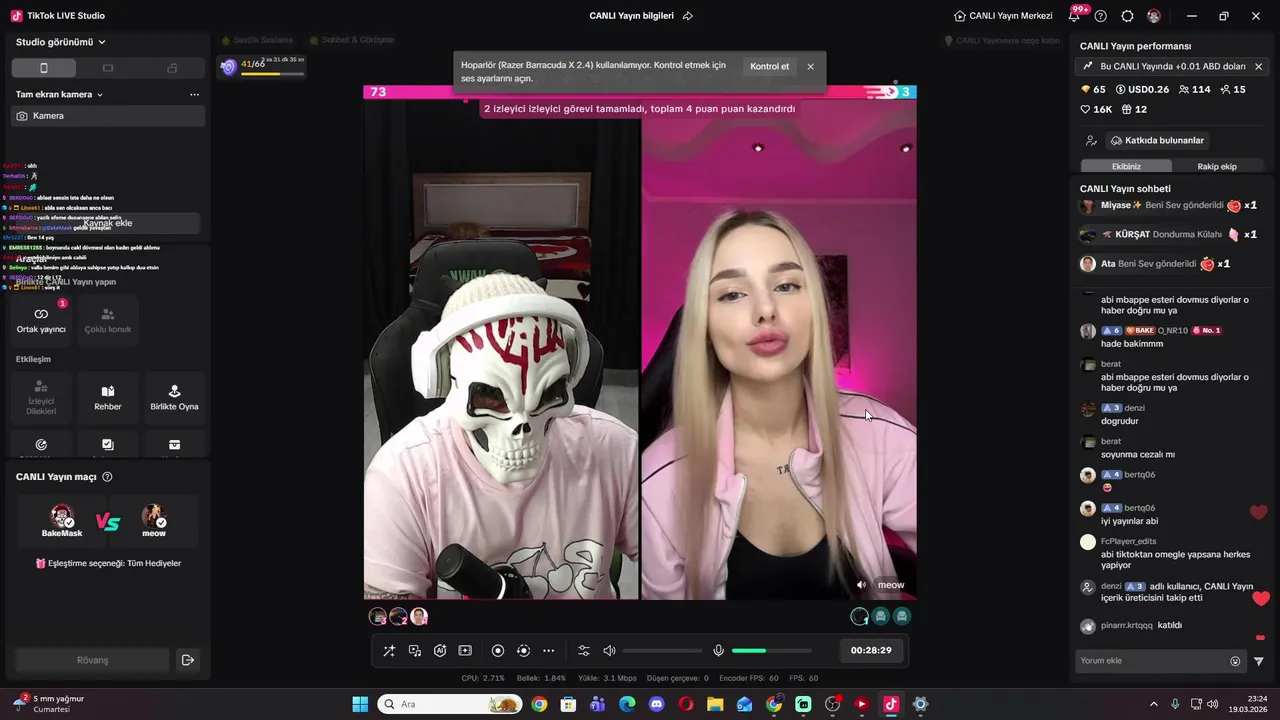Click berat's comment 'soyunma cezalı mı'
Viewport: 1280px width, 720px height.
pyautogui.click(x=1138, y=454)
